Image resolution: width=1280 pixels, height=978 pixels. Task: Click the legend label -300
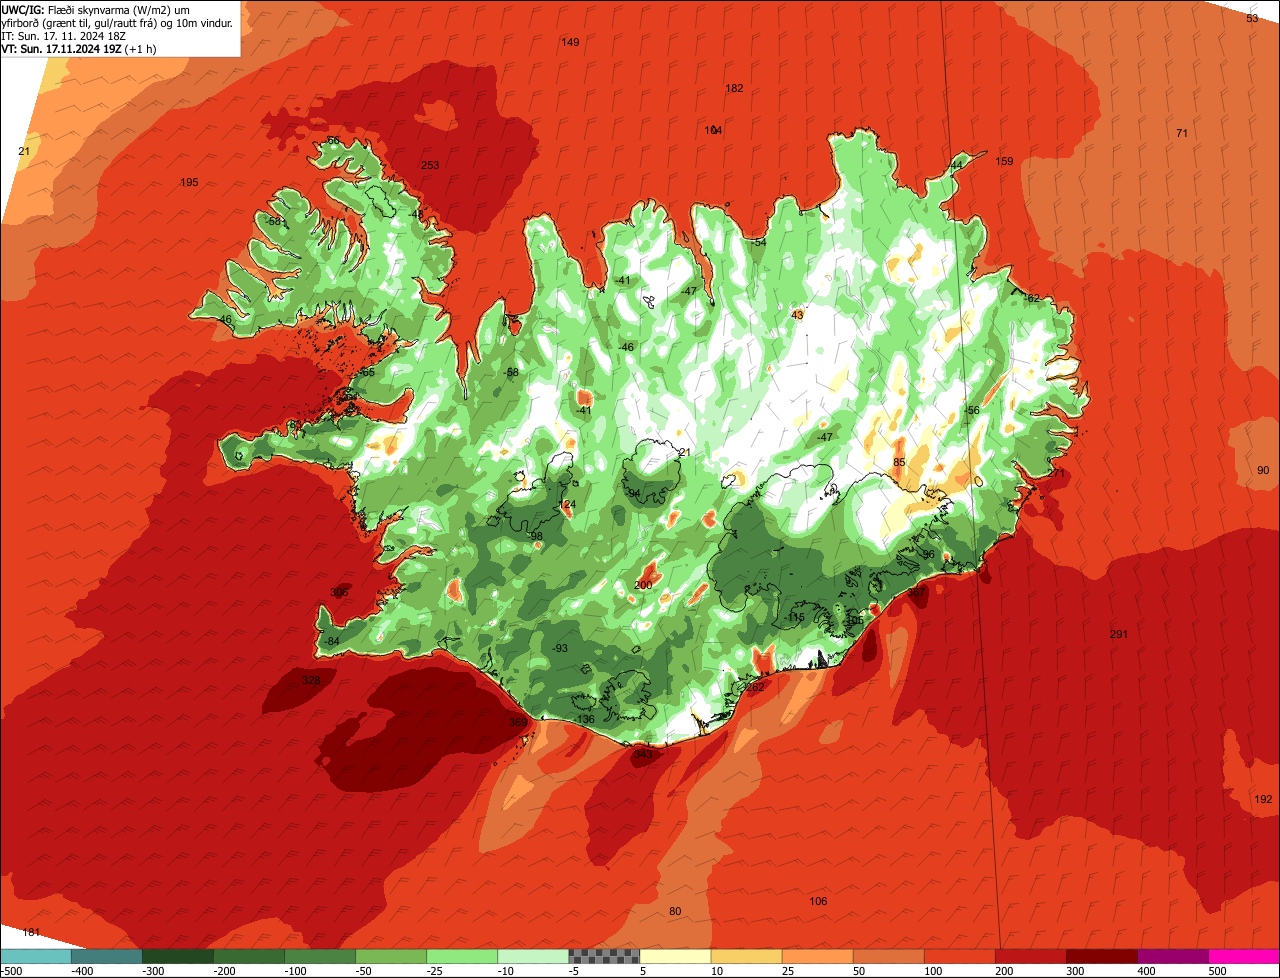[153, 971]
